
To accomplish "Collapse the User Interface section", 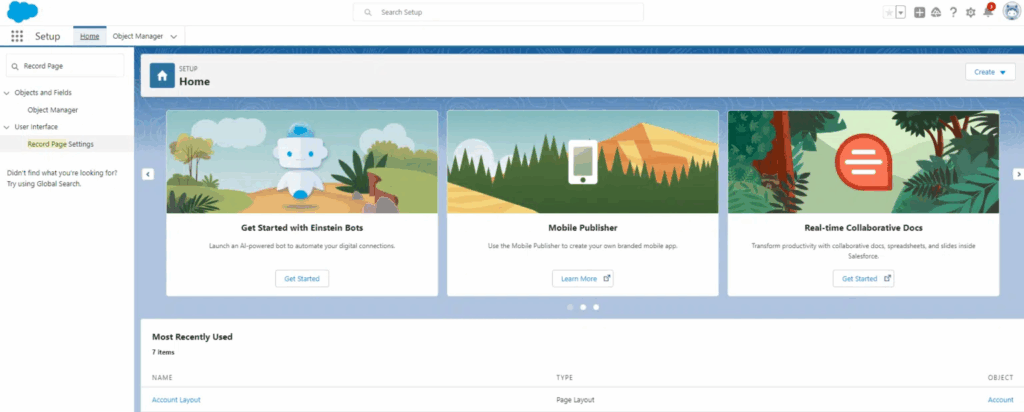I will pos(7,127).
